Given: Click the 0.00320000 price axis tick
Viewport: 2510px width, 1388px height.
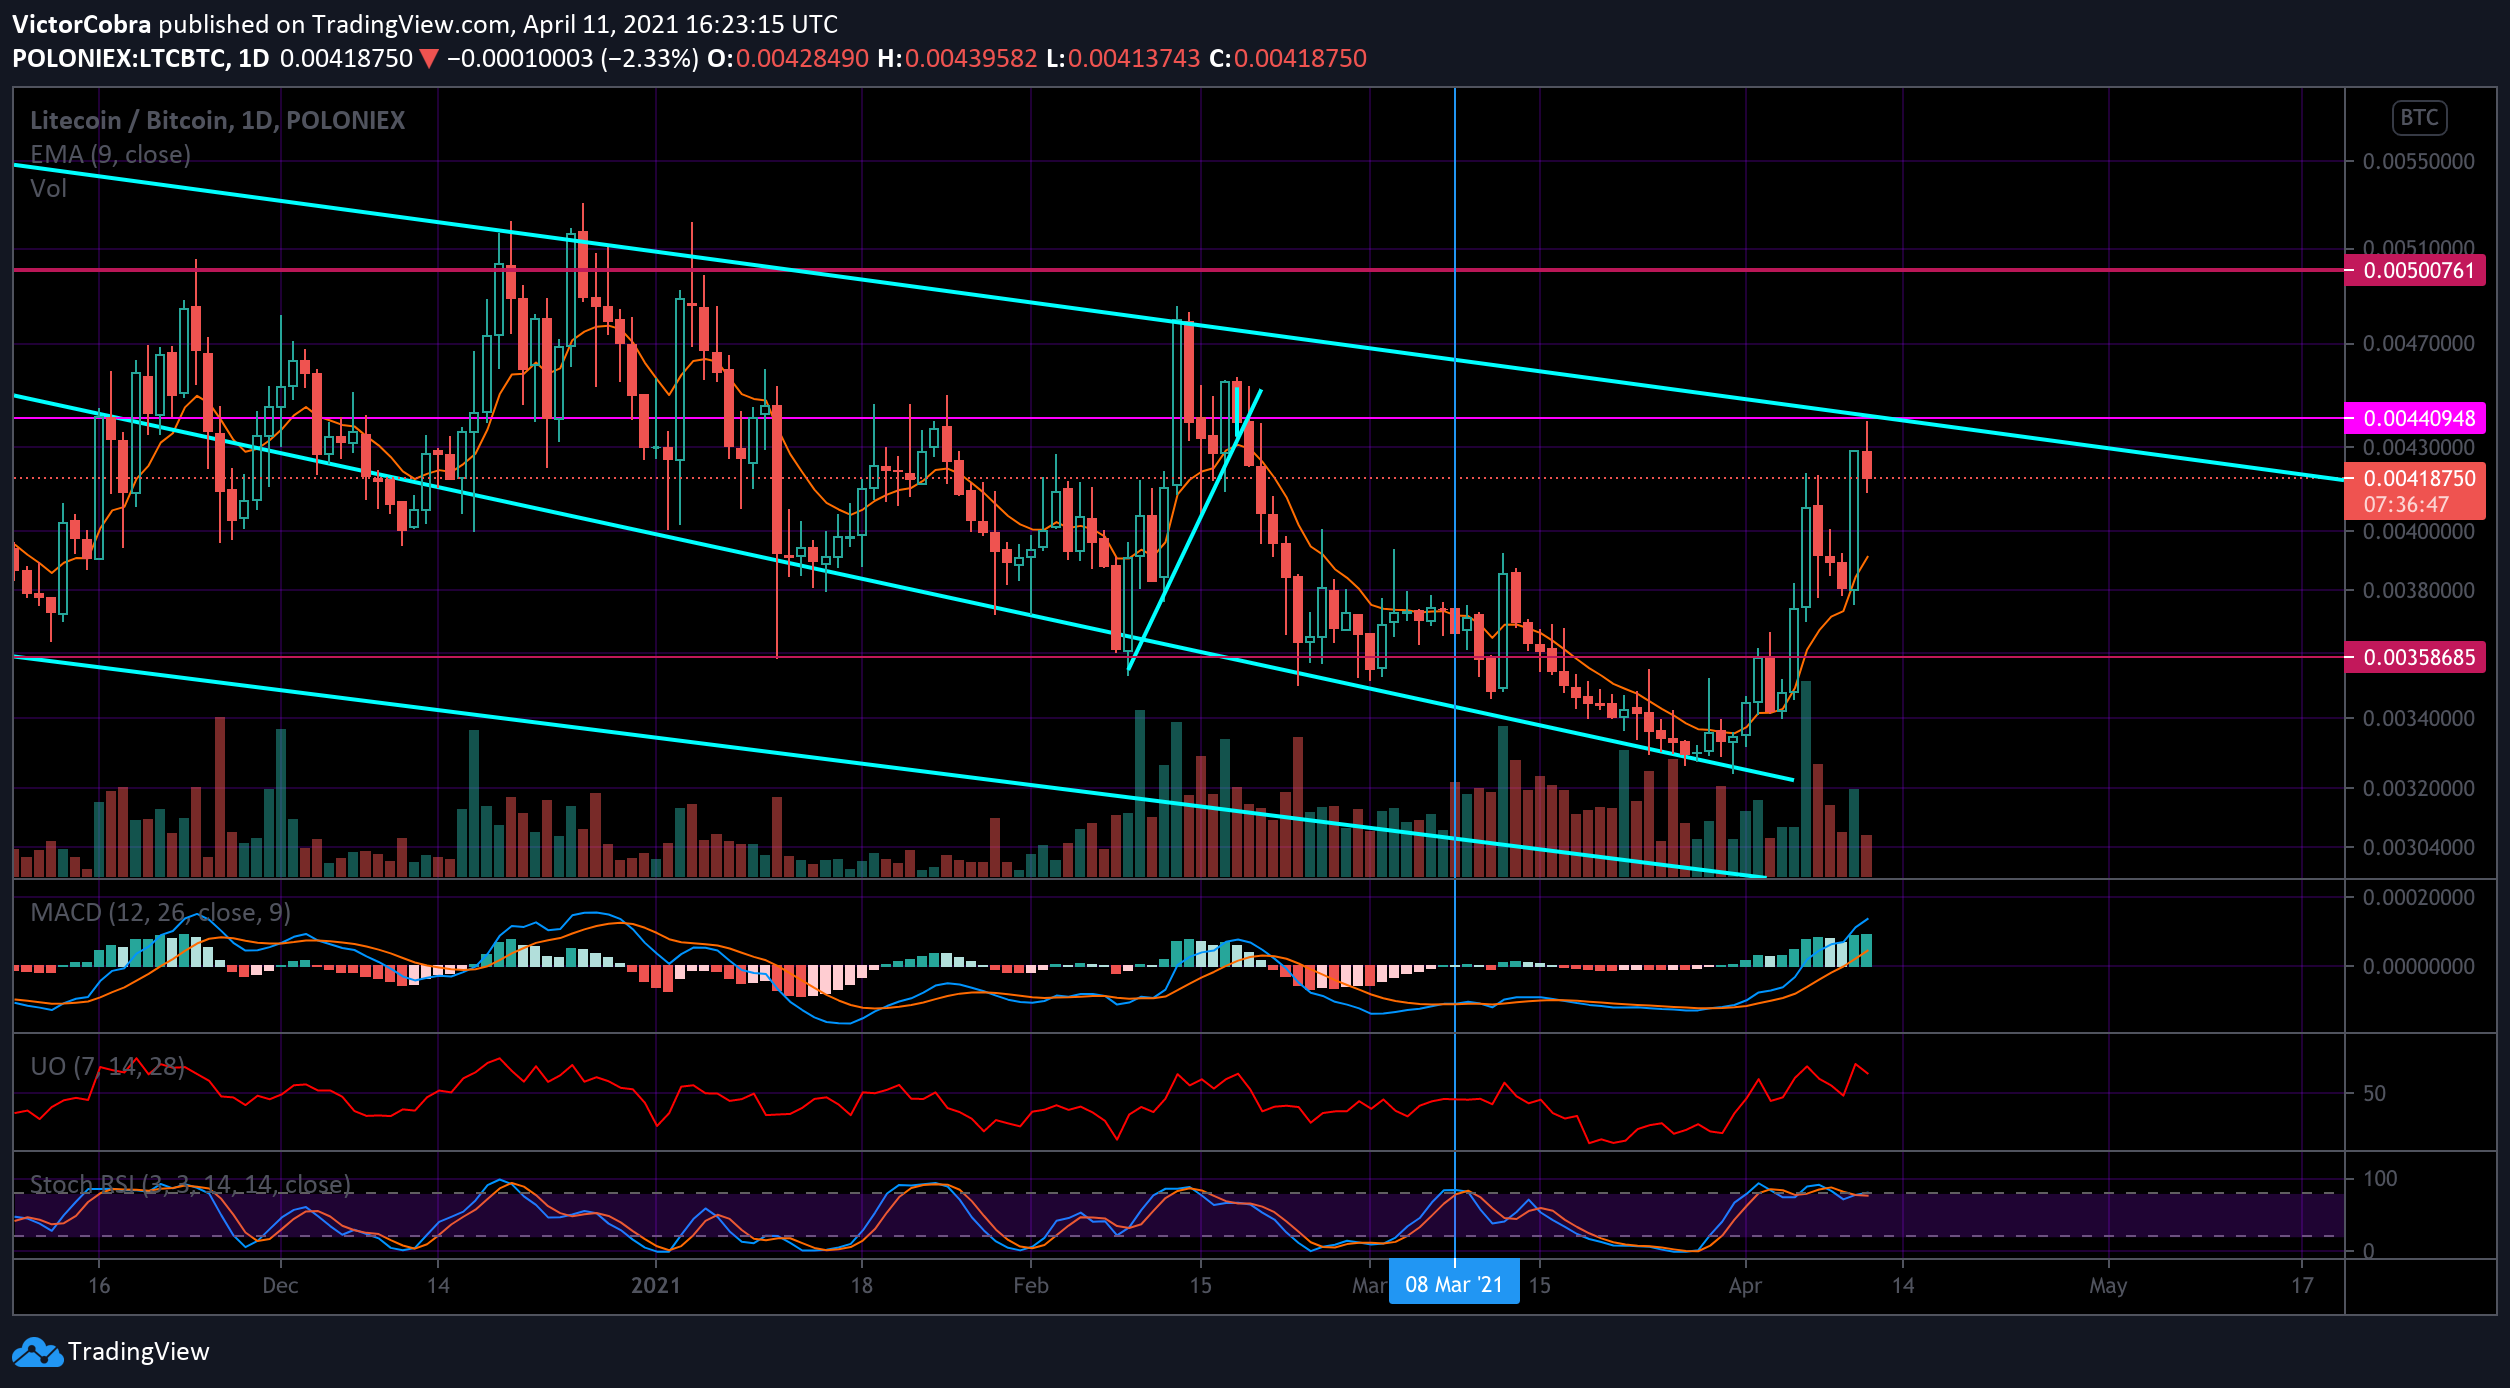Looking at the screenshot, I should [x=2418, y=789].
